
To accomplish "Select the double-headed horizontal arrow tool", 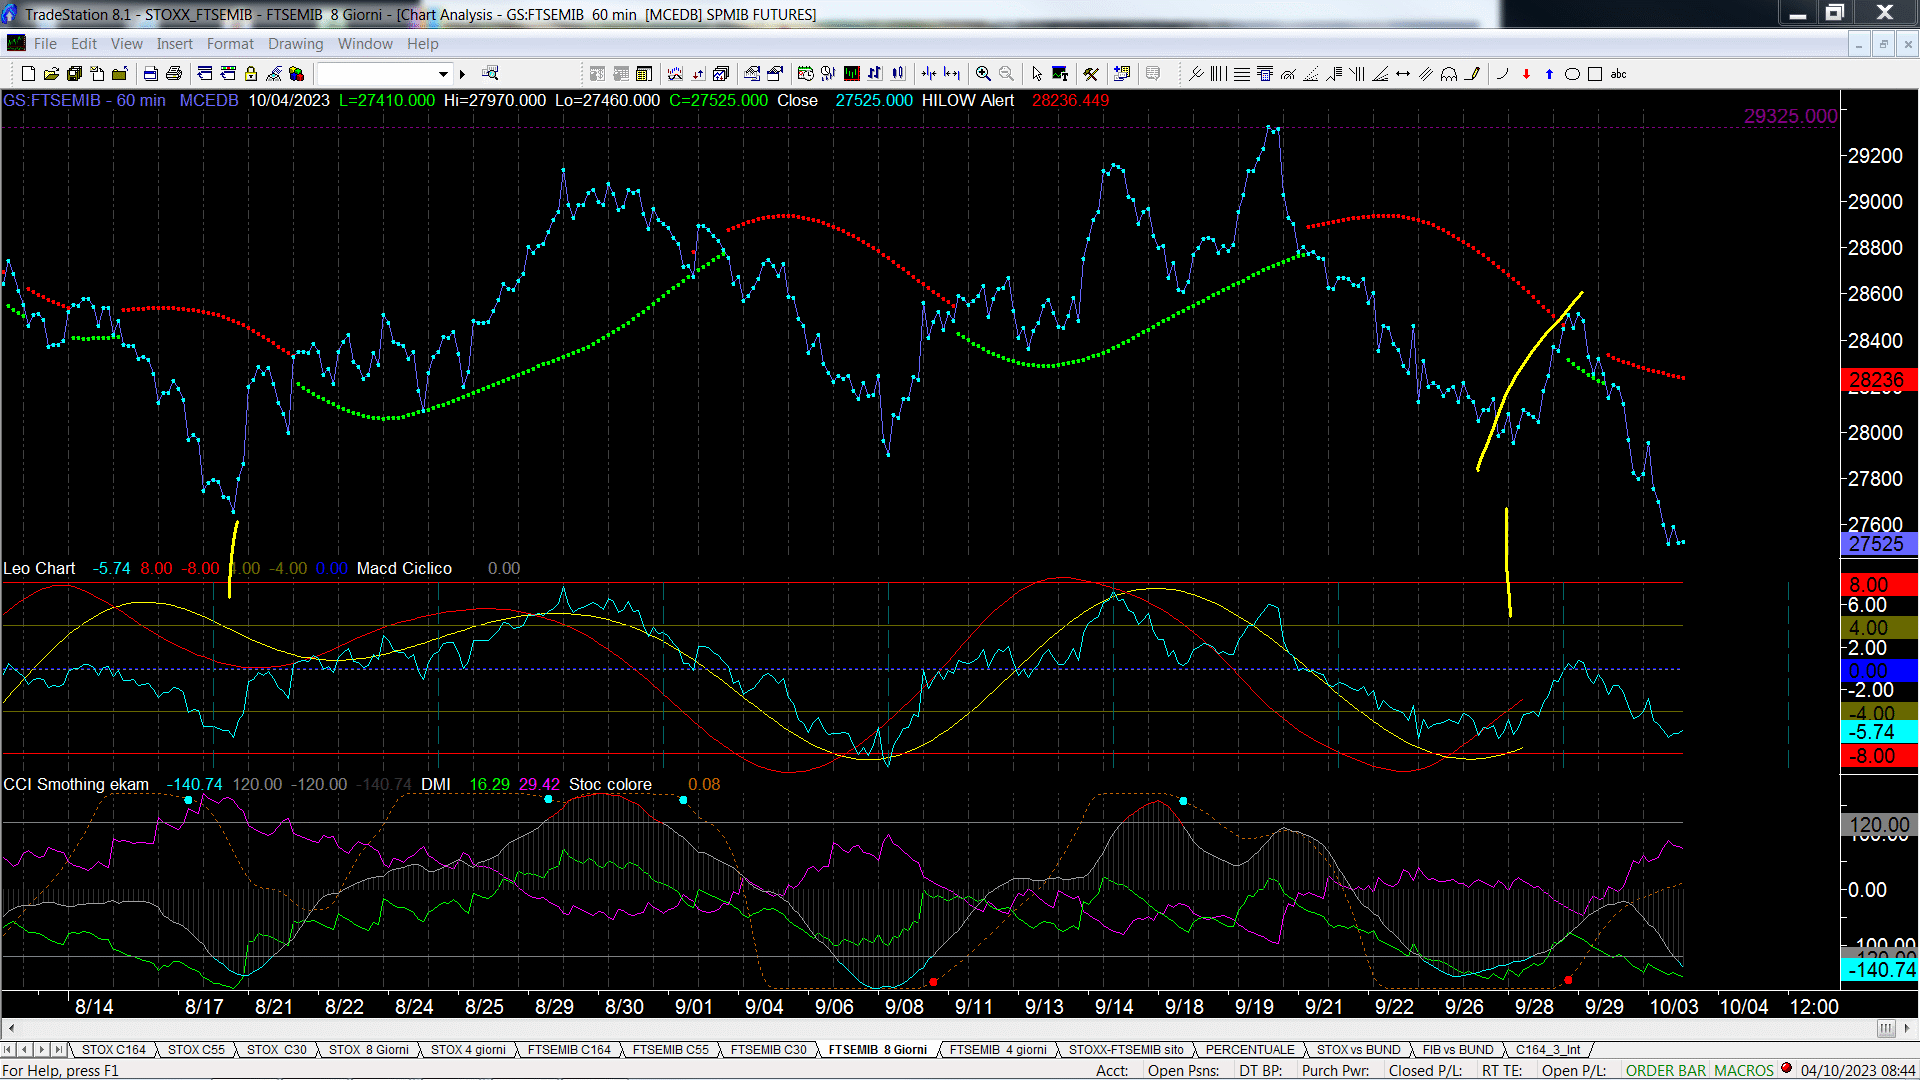I will [x=1403, y=74].
